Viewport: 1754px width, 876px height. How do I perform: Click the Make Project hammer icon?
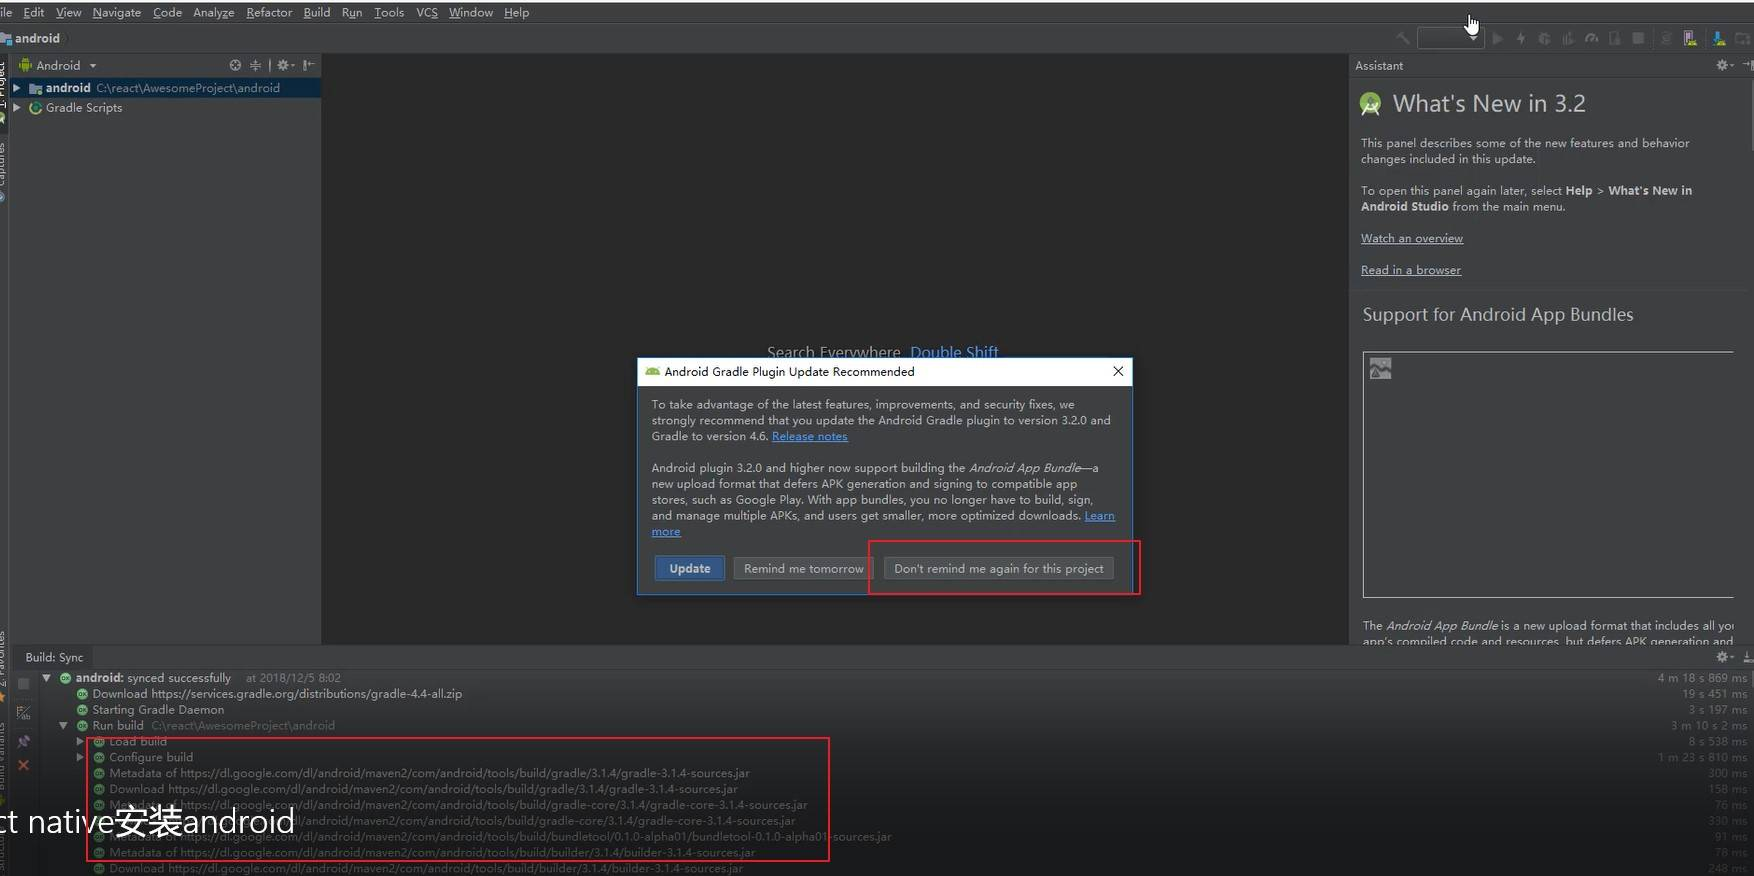pos(1403,38)
